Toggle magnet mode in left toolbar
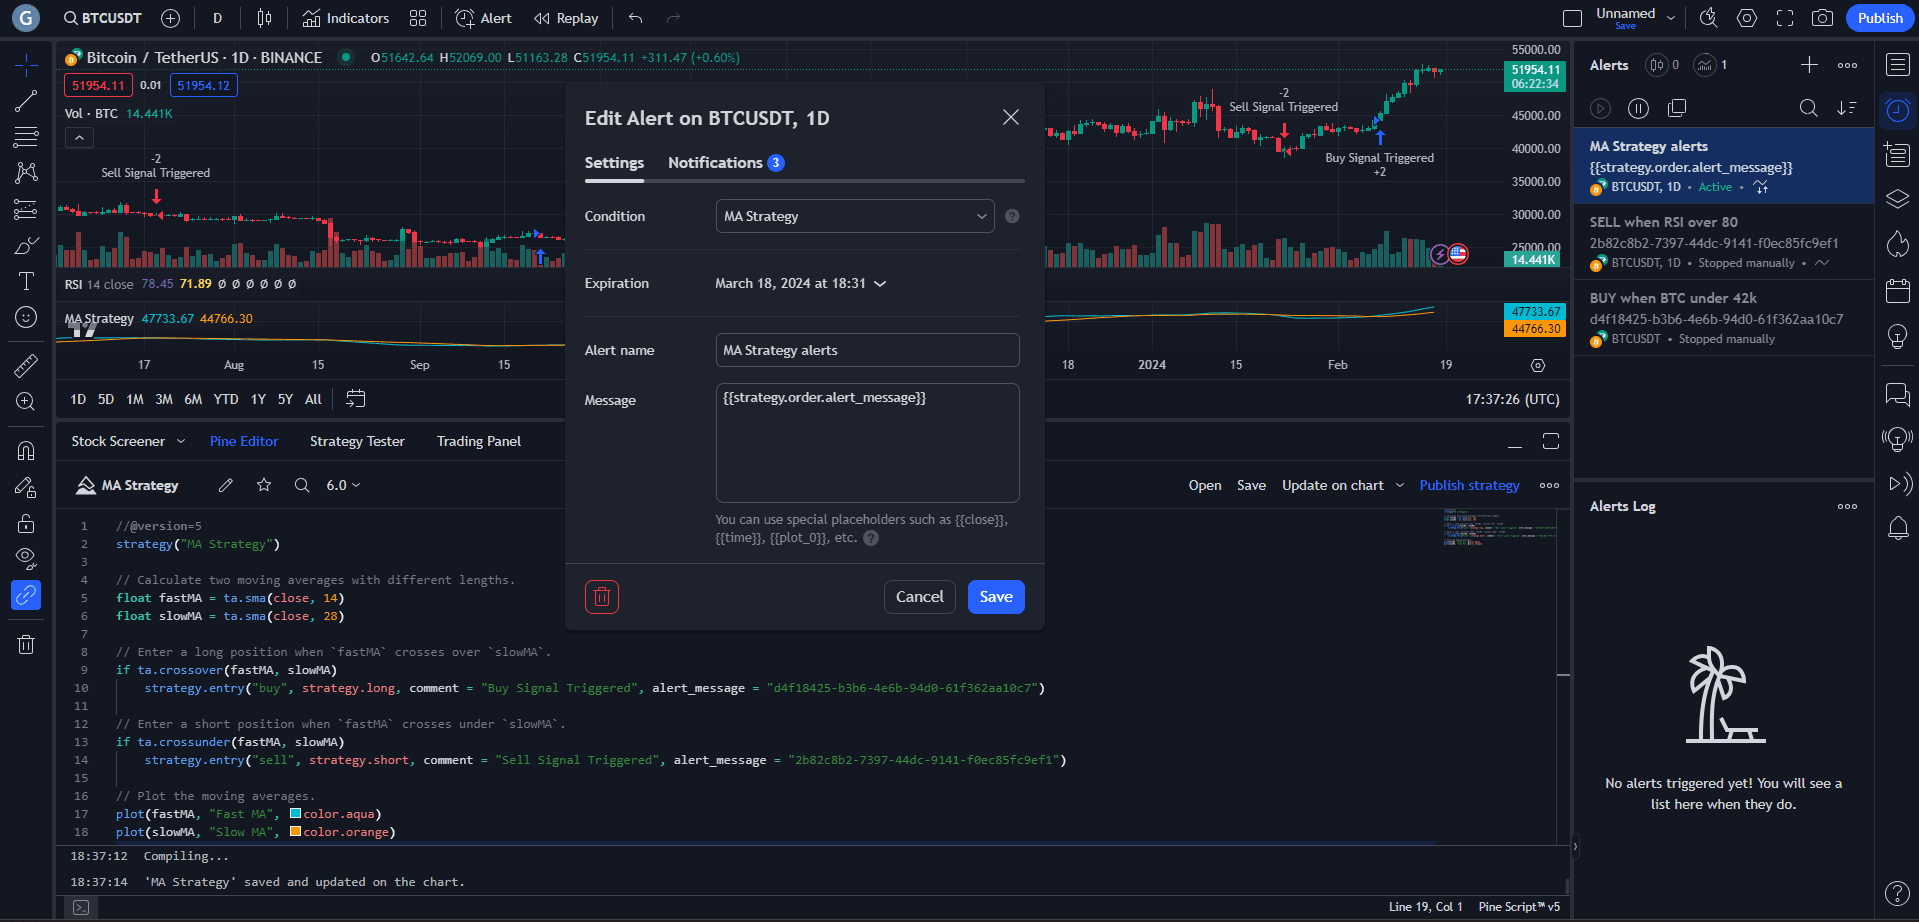The width and height of the screenshot is (1919, 922). pos(26,451)
